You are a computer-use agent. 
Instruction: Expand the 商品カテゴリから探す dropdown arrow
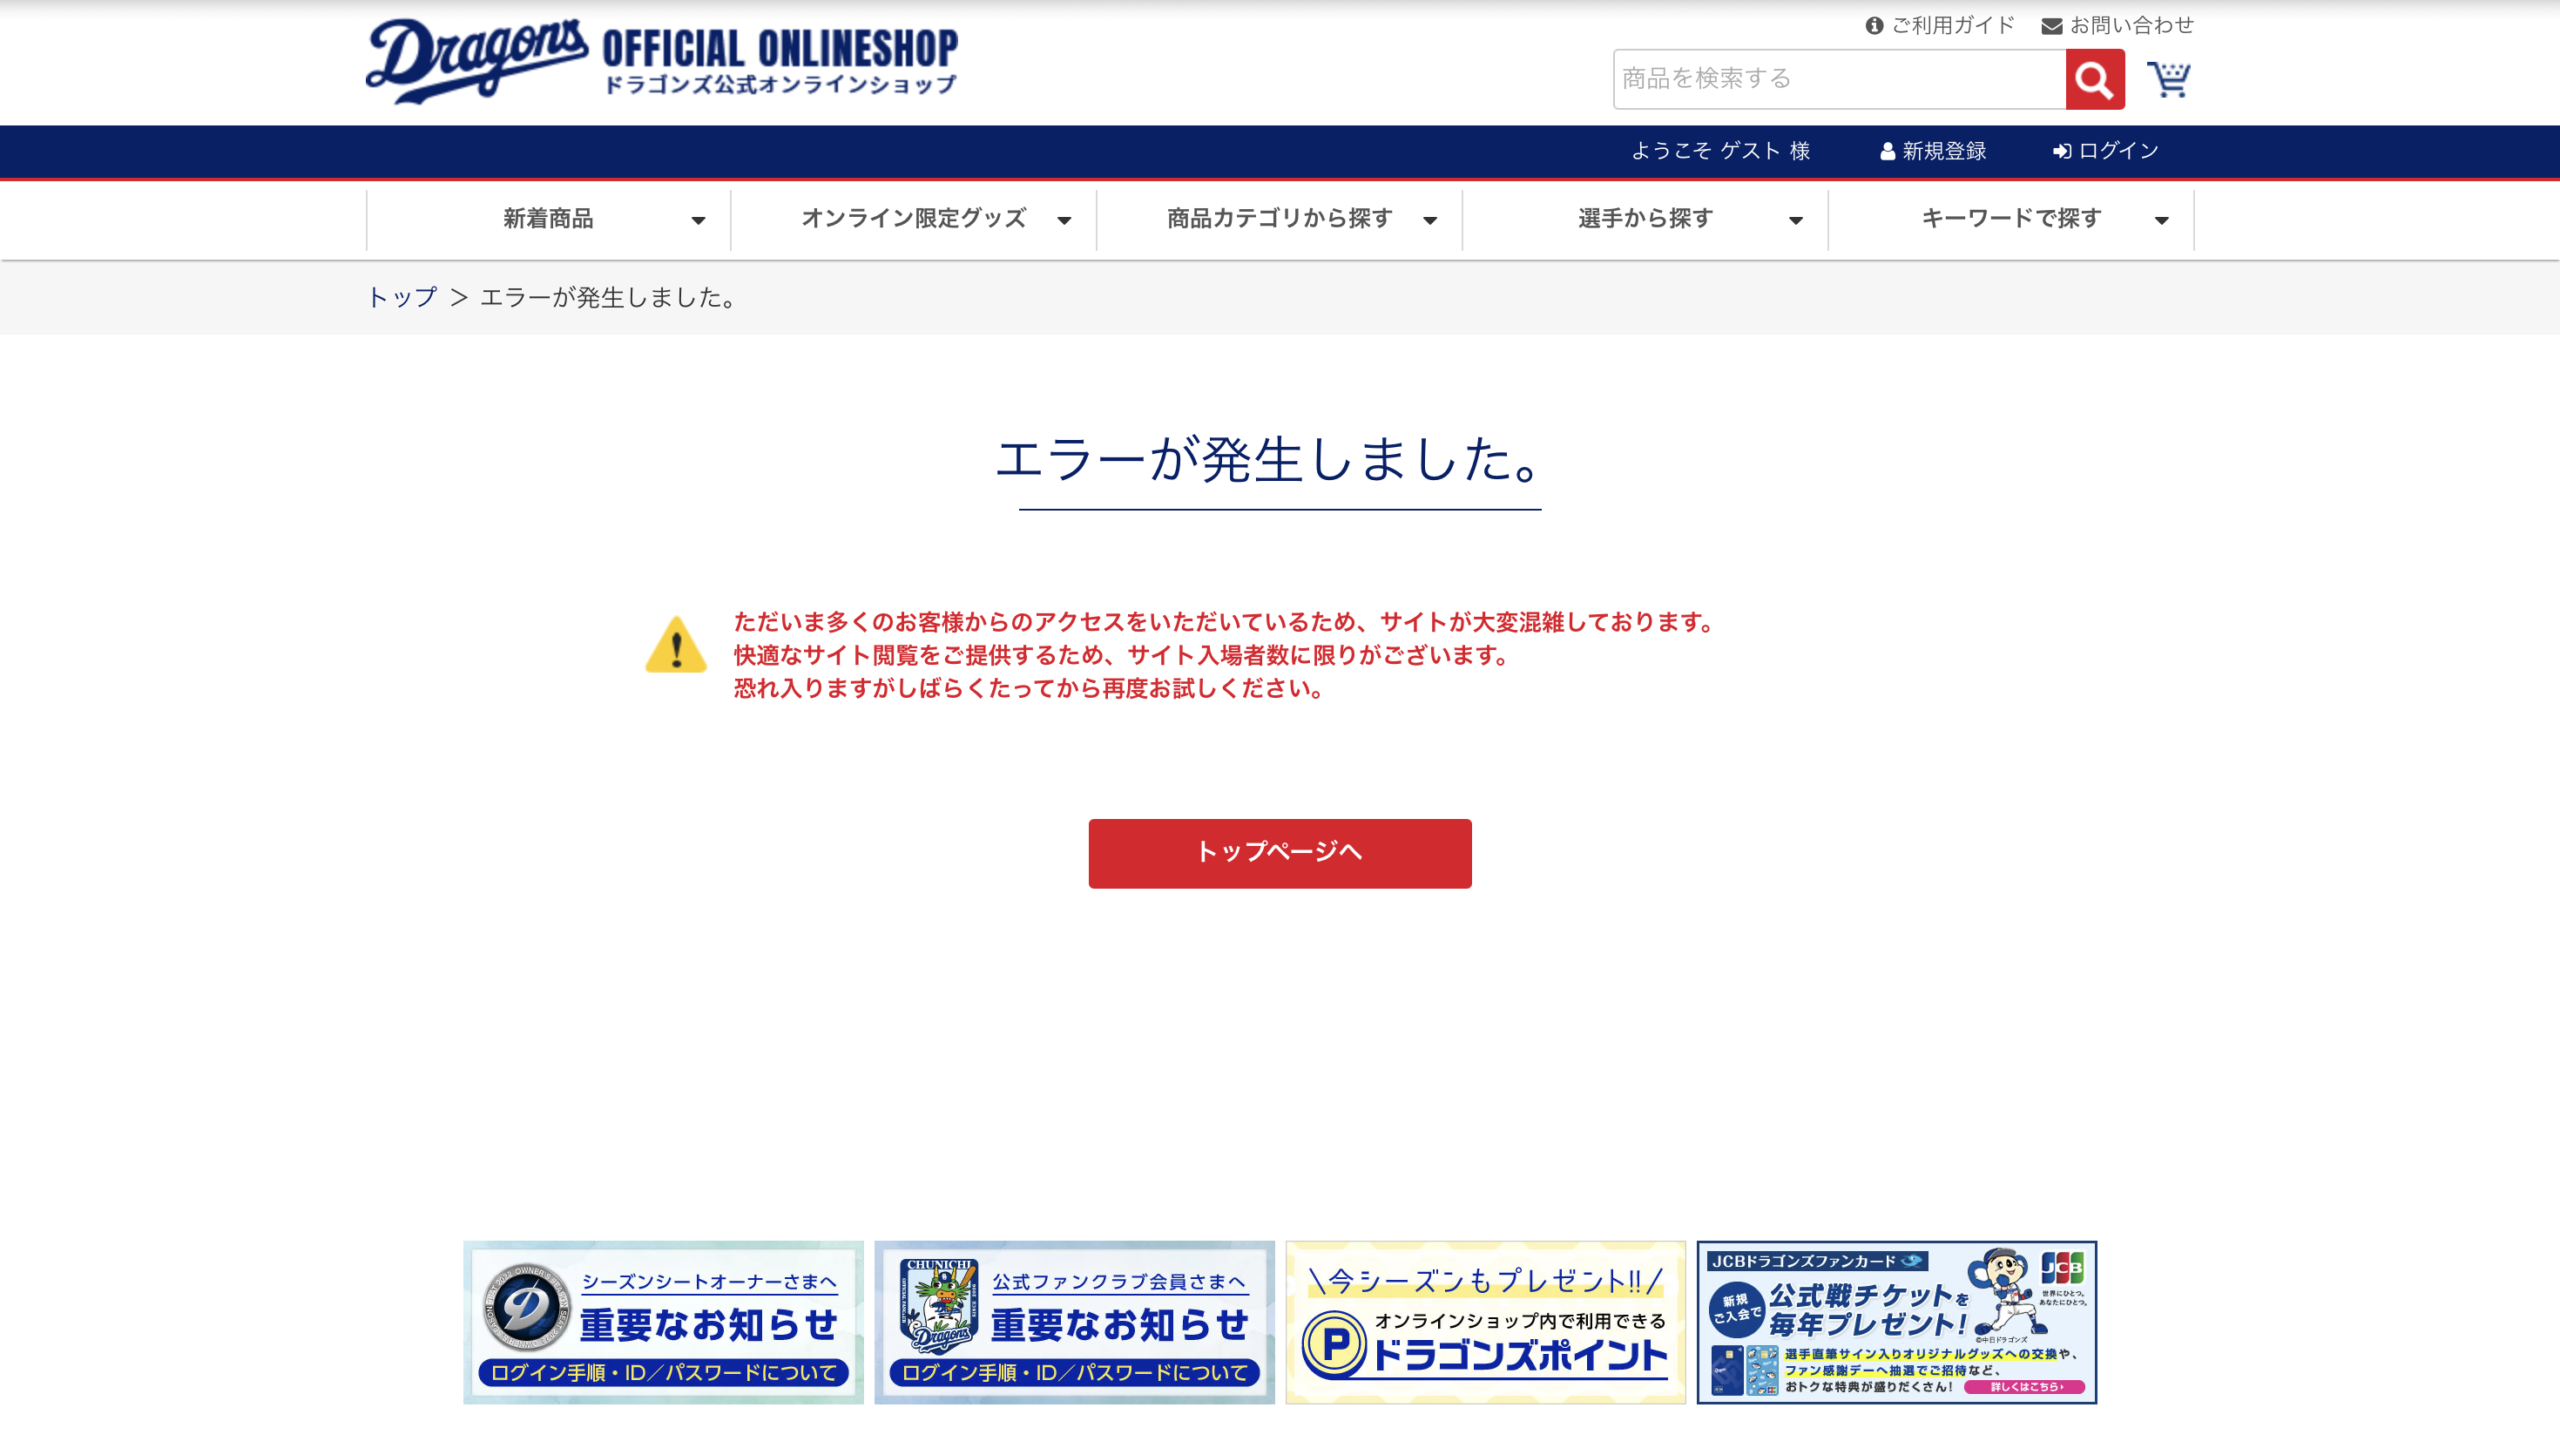[1430, 221]
